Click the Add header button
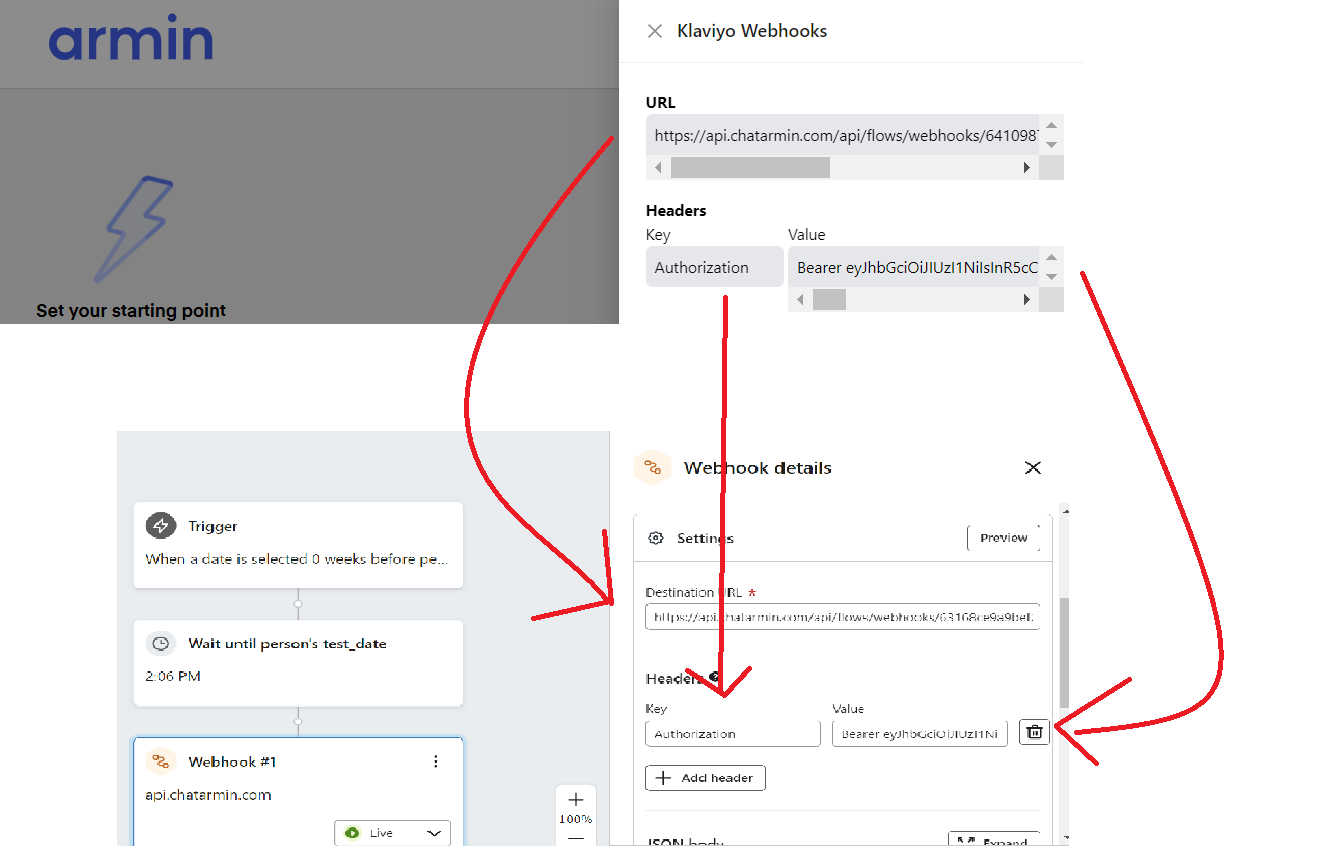Image resolution: width=1323 pixels, height=858 pixels. pyautogui.click(x=706, y=778)
